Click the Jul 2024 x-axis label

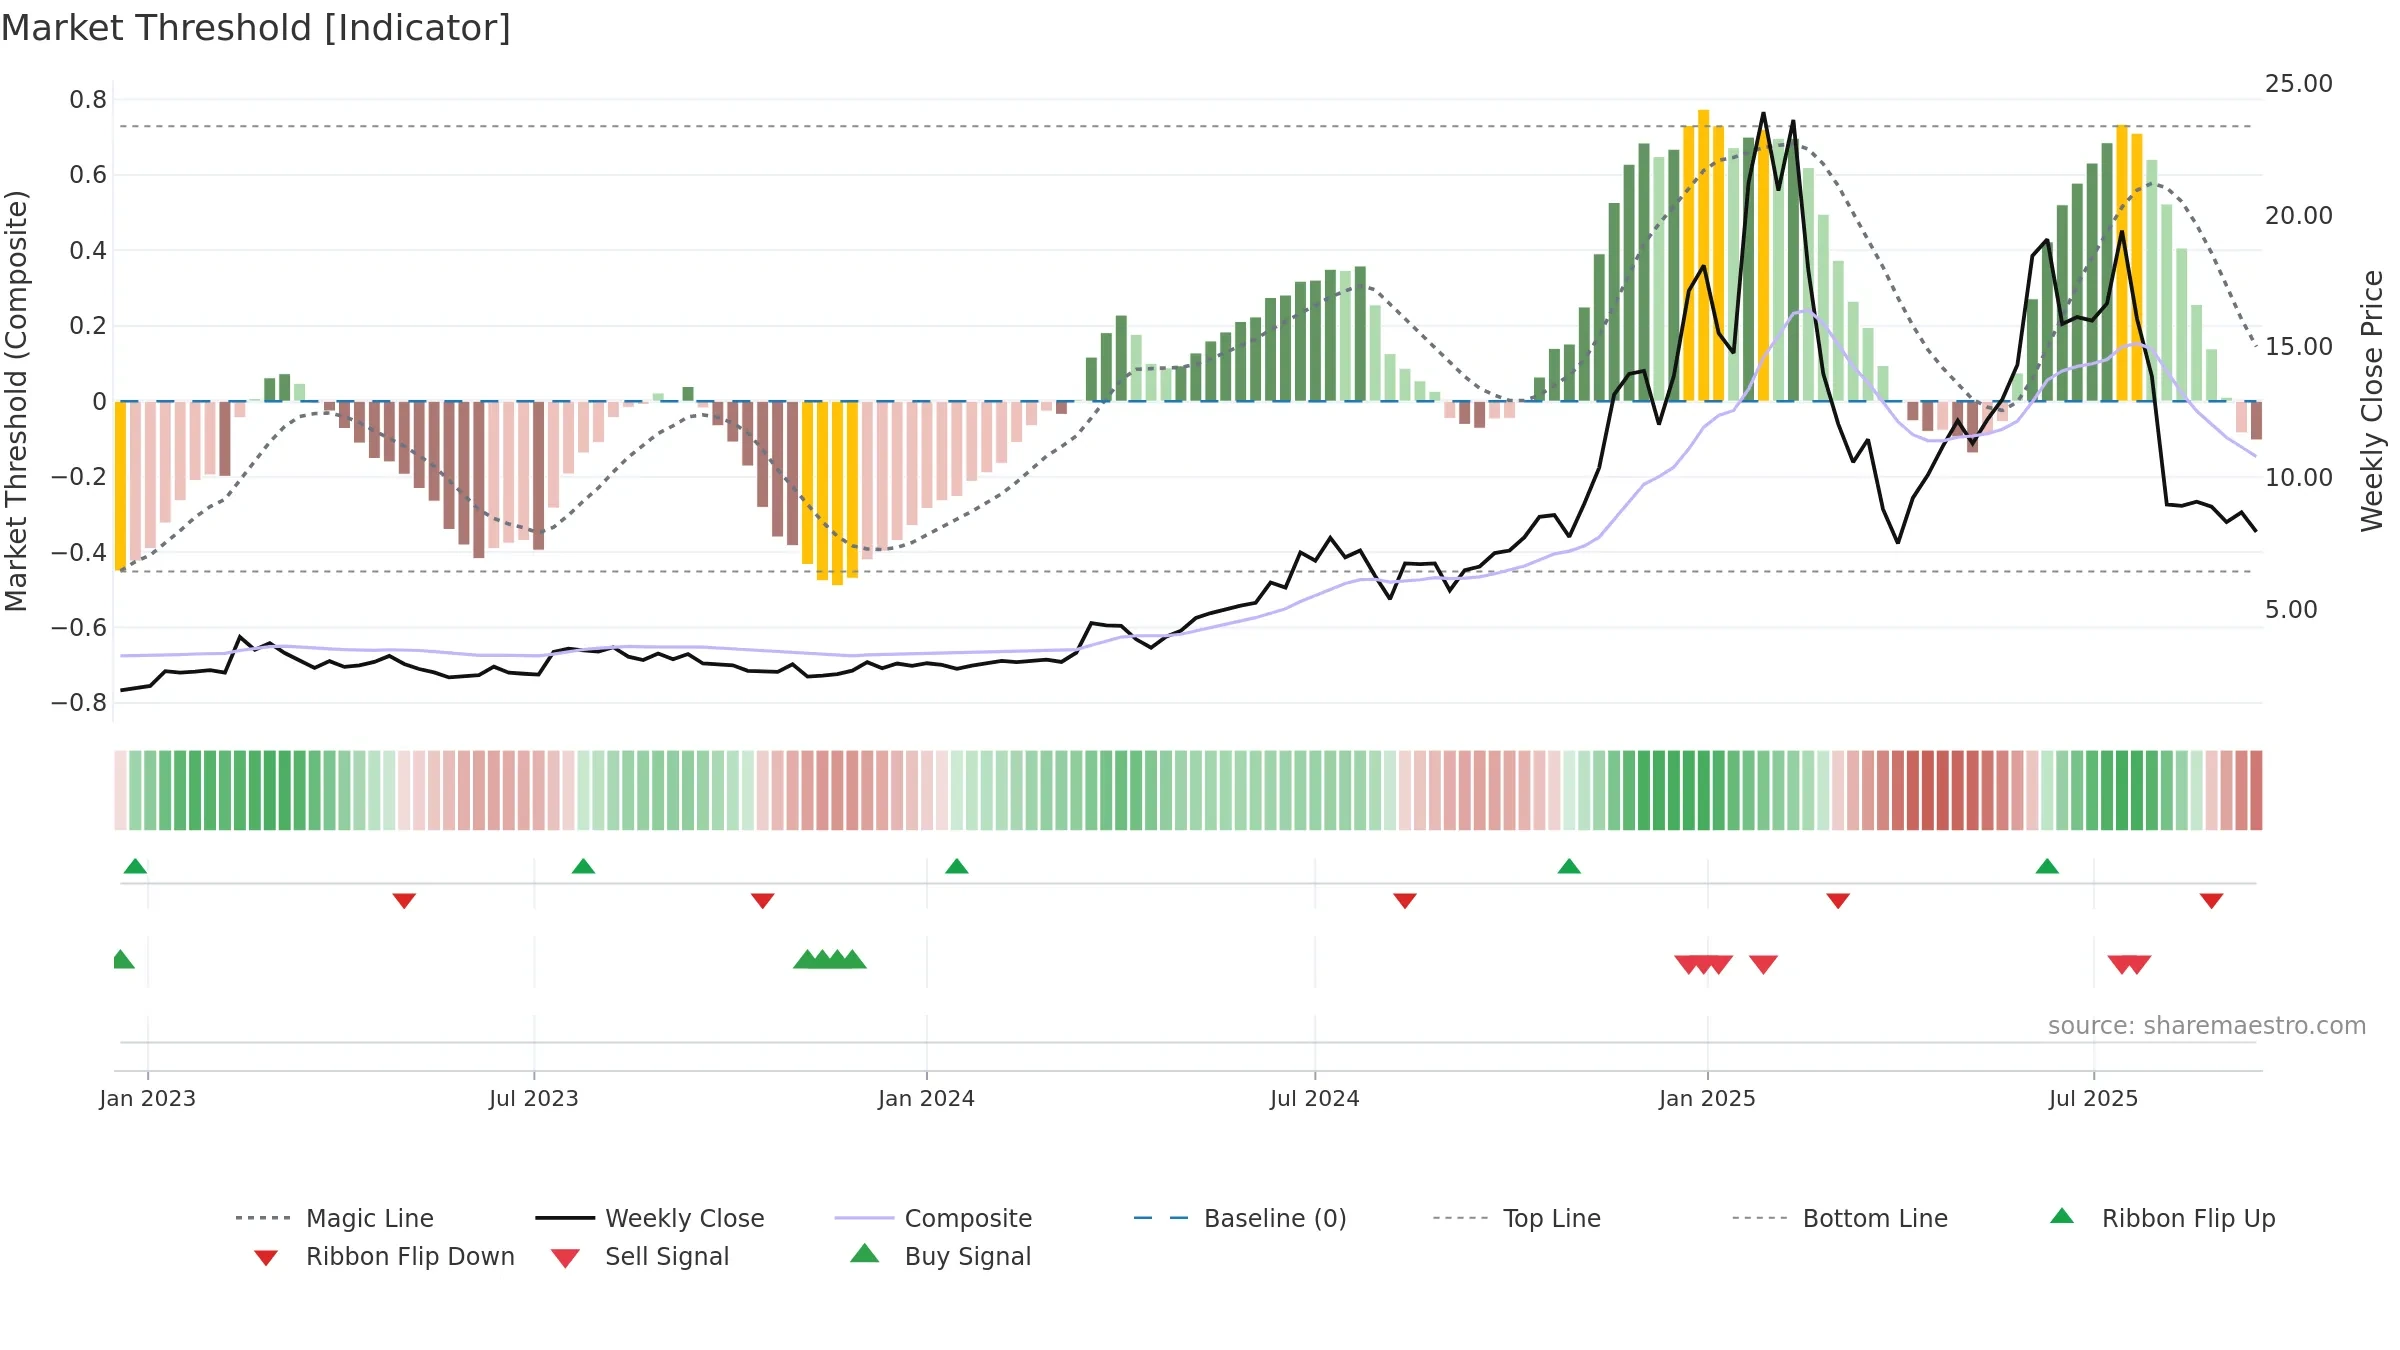pos(1315,1098)
